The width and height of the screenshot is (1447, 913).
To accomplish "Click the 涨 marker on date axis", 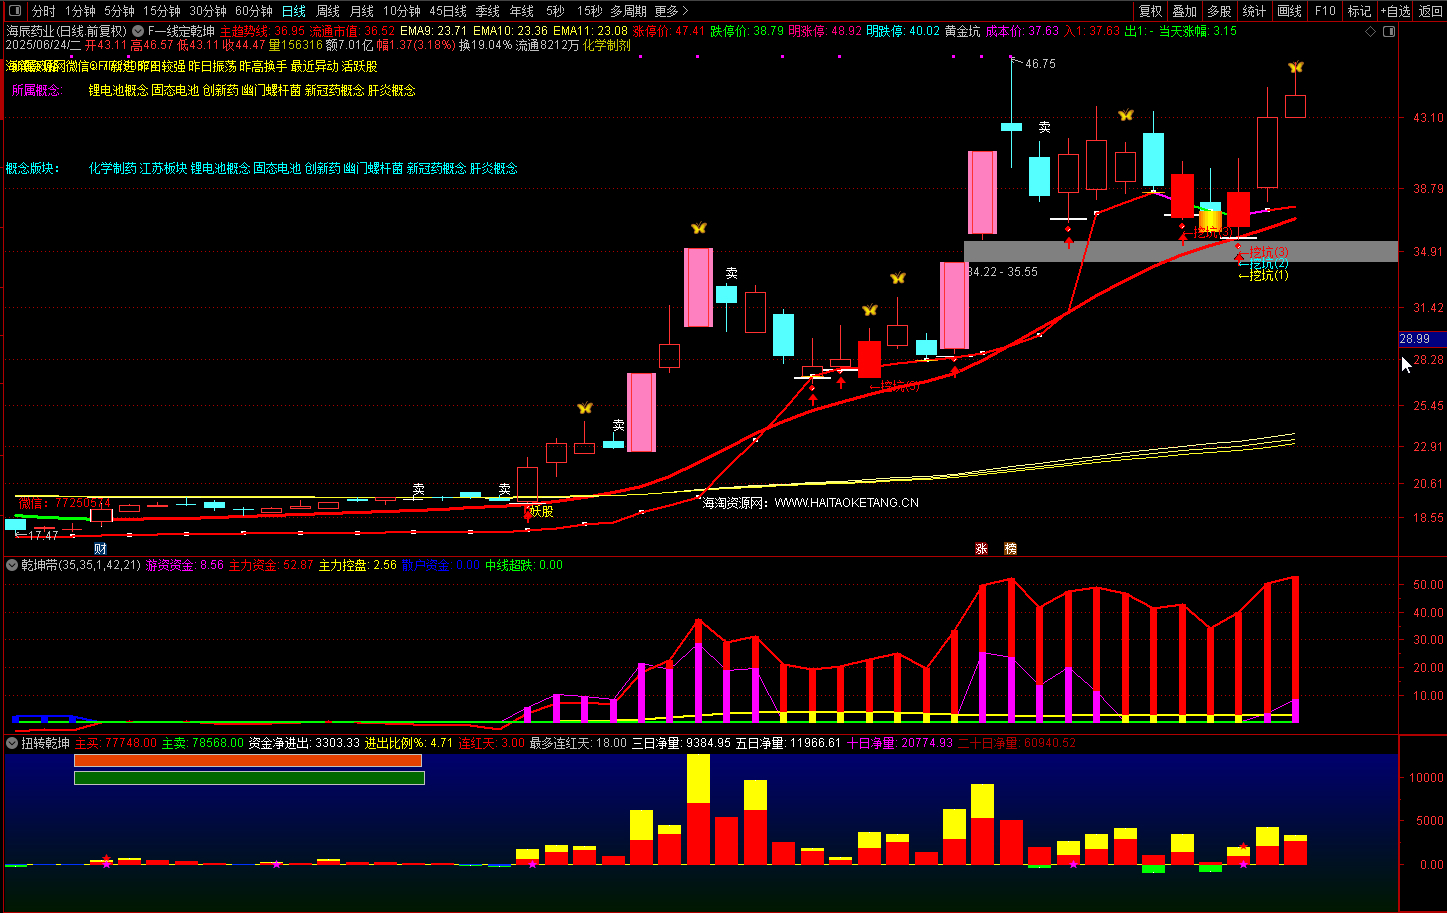I will [x=982, y=548].
